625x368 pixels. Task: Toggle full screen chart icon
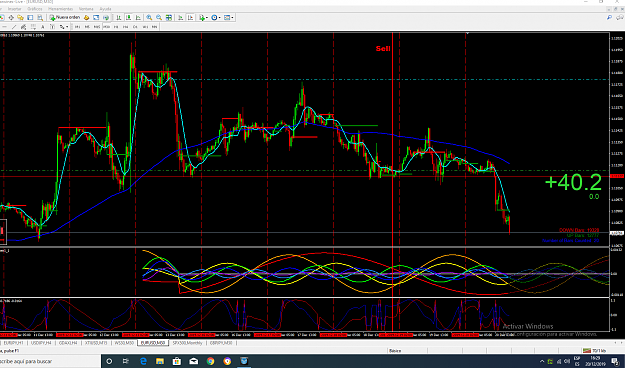[x=96, y=18]
